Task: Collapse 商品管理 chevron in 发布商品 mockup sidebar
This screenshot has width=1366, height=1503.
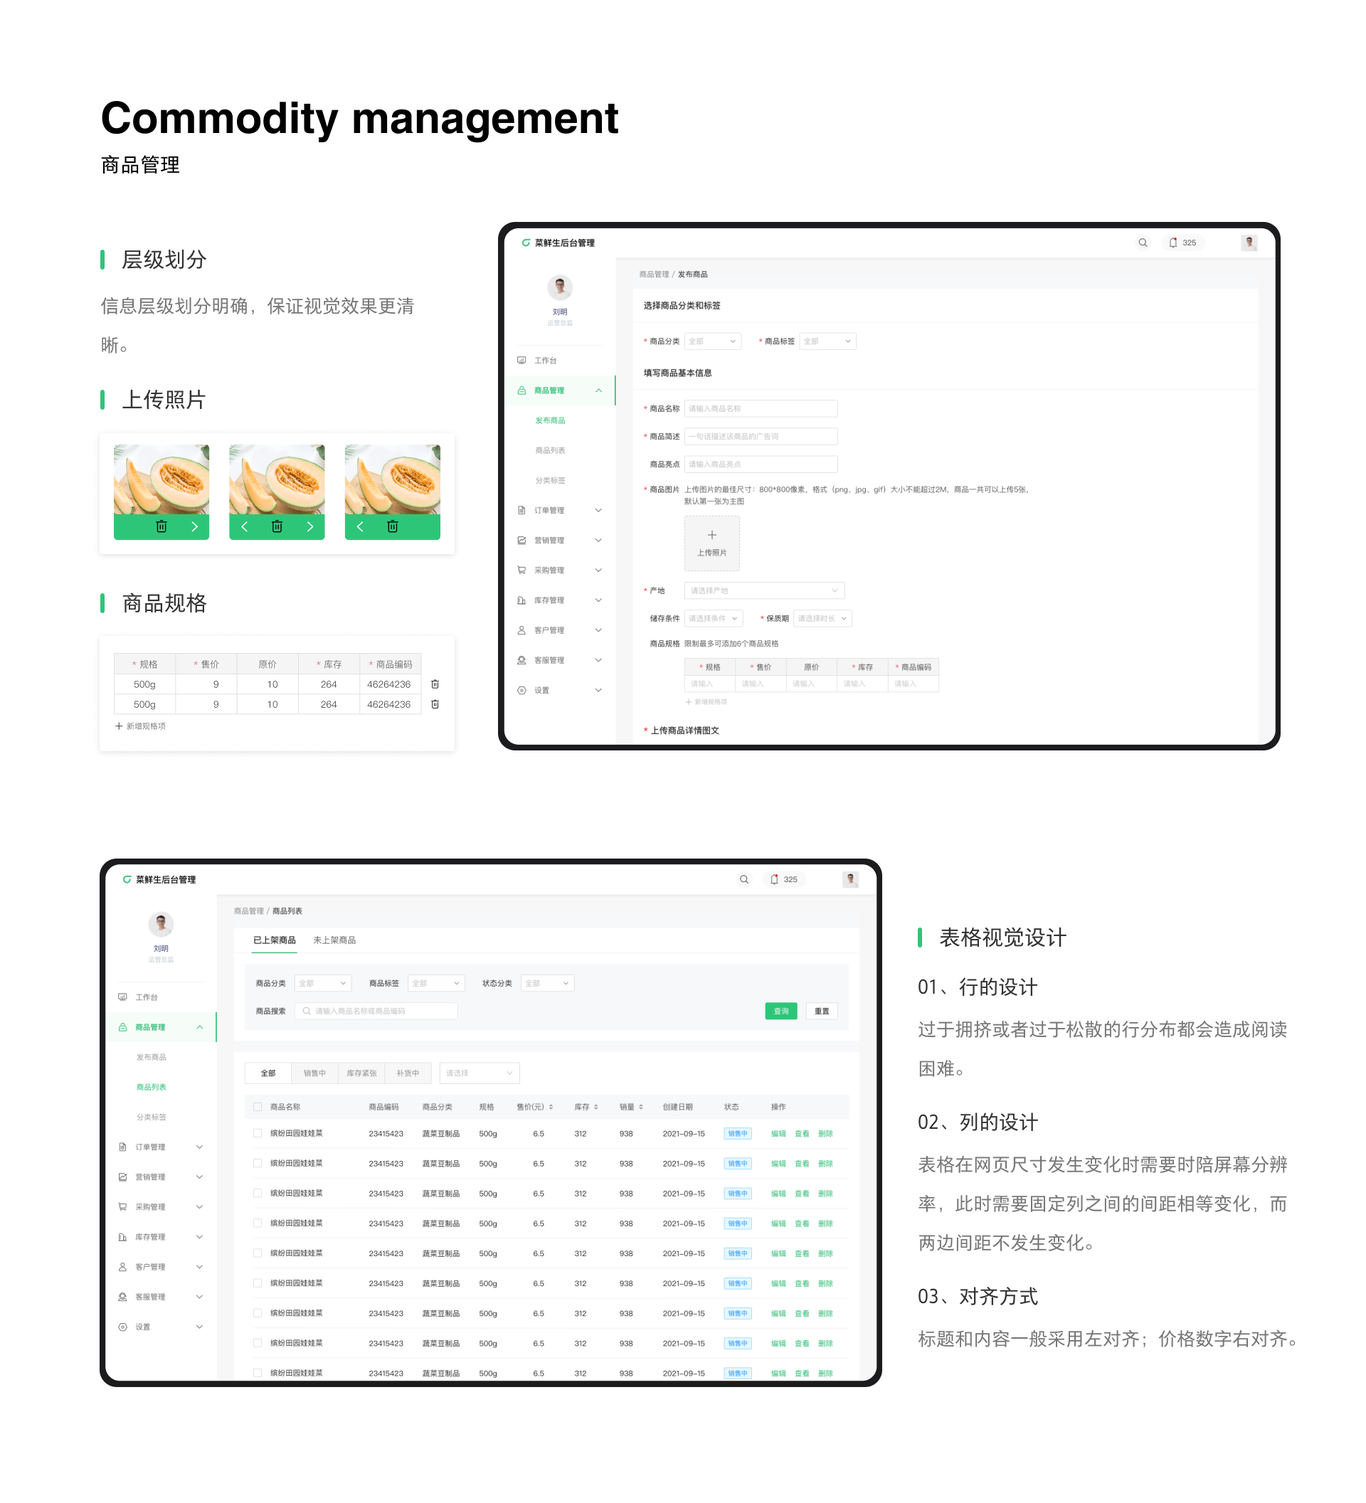Action: (x=599, y=390)
